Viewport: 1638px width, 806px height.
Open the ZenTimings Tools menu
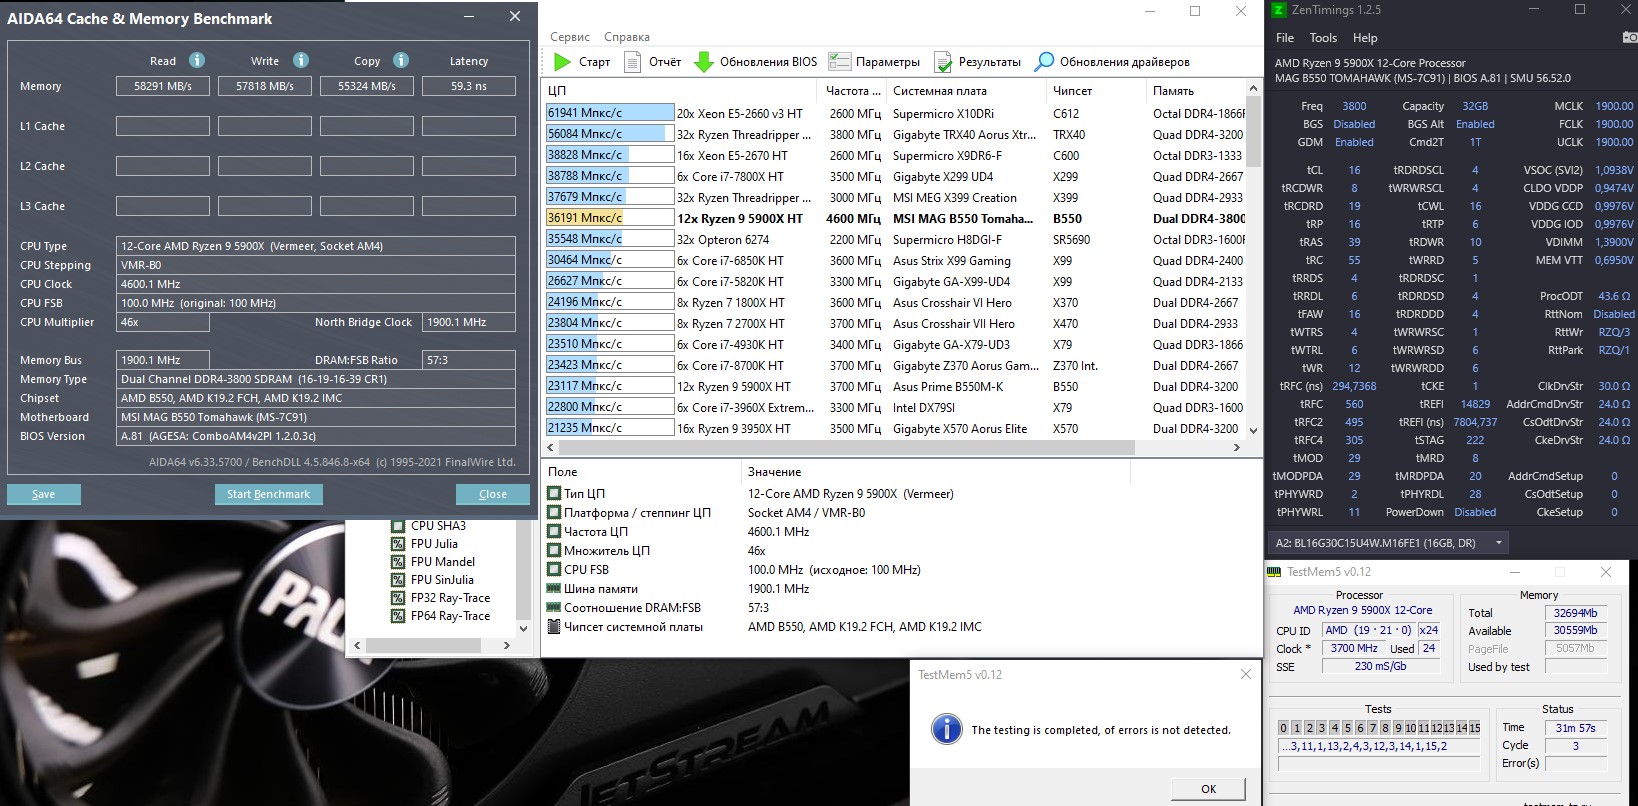[x=1323, y=38]
